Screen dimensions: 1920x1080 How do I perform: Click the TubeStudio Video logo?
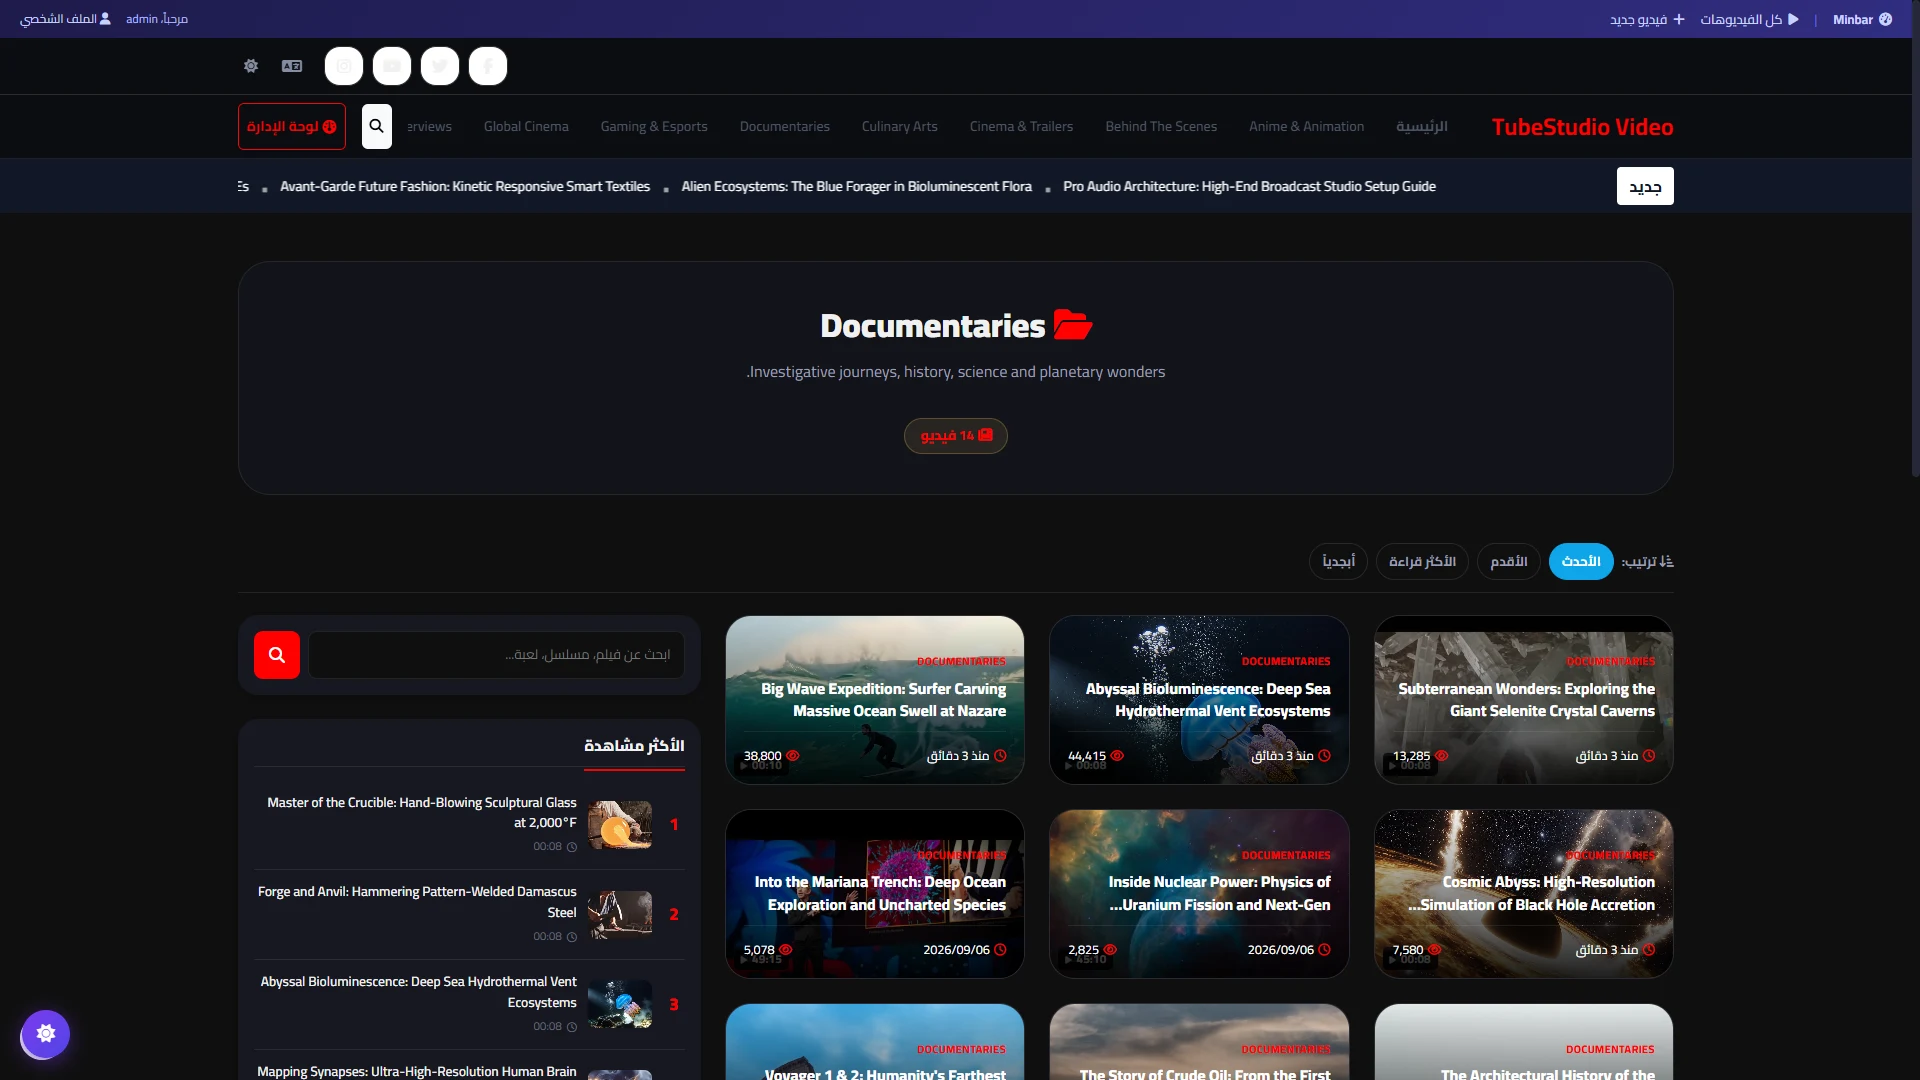click(1582, 127)
